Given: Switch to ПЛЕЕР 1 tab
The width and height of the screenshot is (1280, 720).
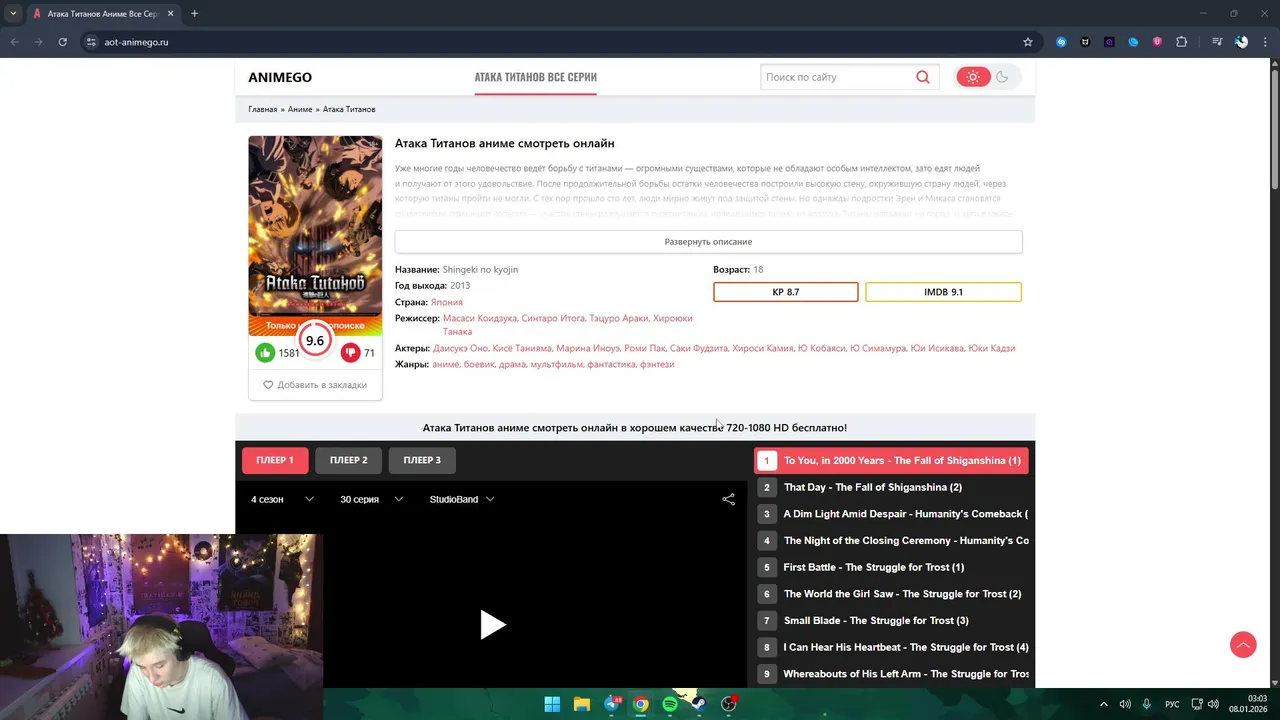Looking at the screenshot, I should point(275,460).
